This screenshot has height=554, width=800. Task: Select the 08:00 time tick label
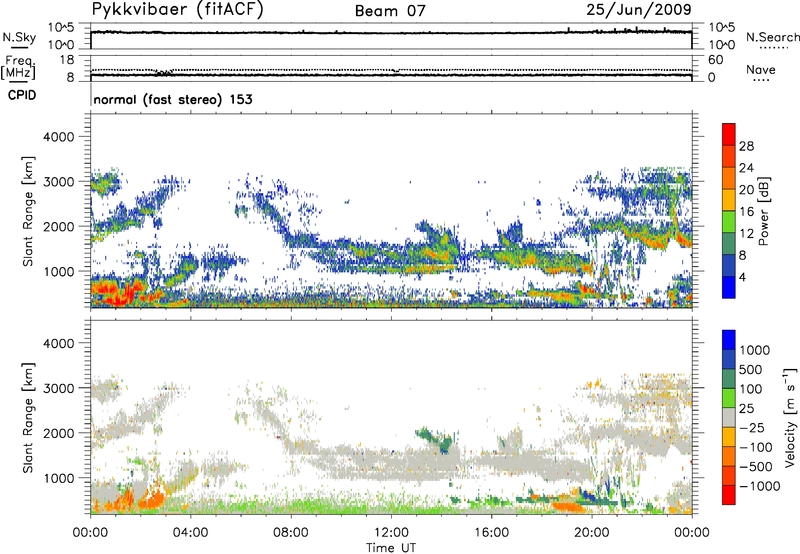tap(291, 533)
